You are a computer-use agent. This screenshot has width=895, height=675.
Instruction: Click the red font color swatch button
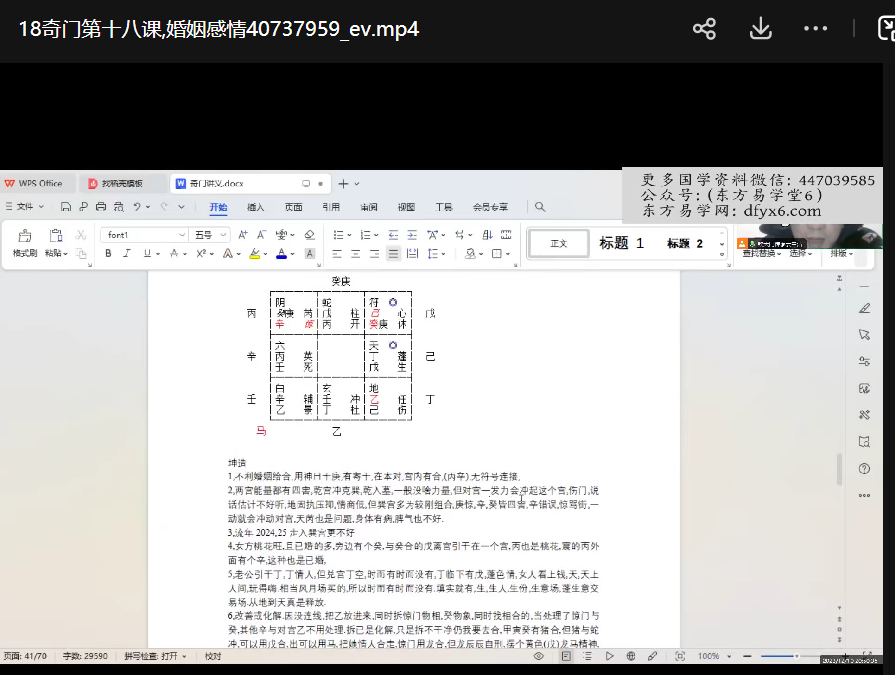(282, 254)
